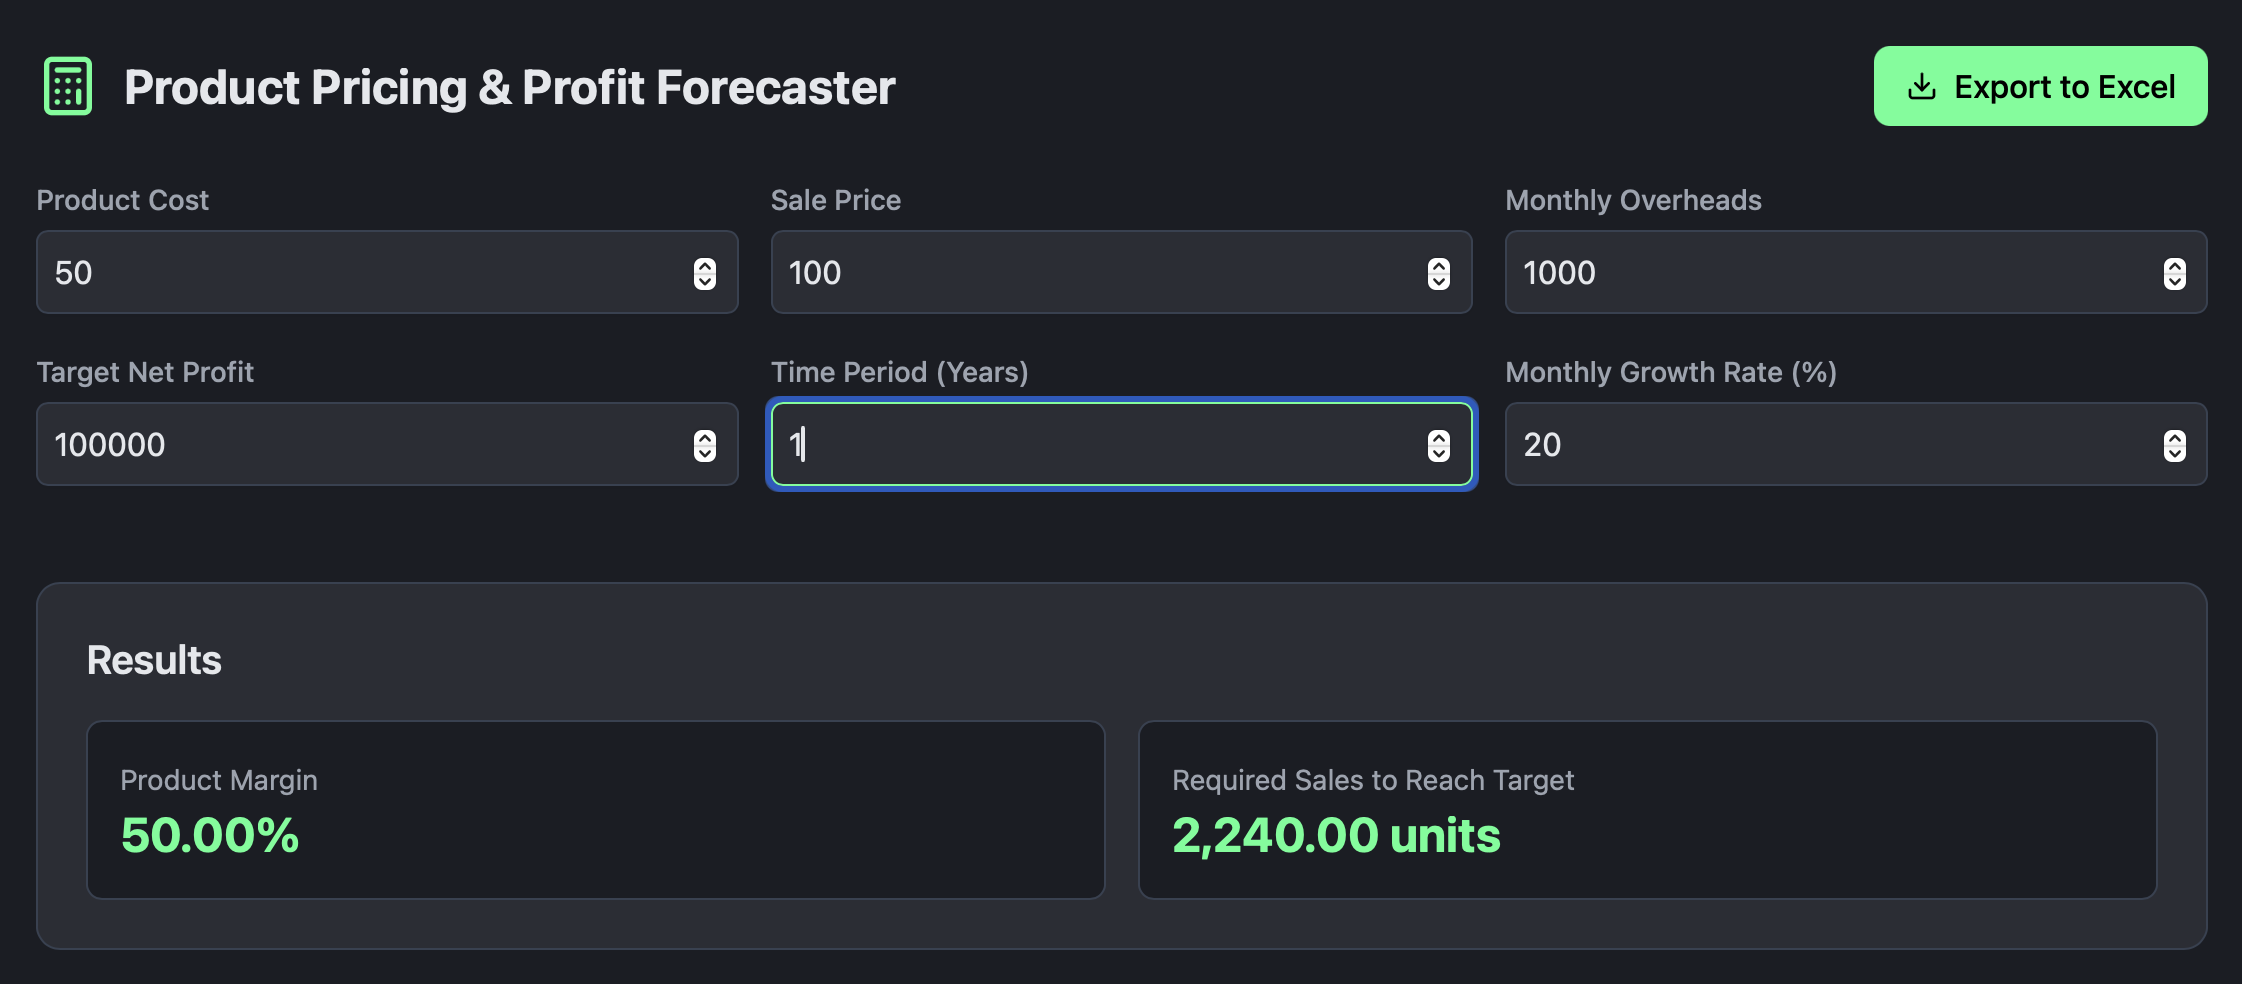This screenshot has width=2242, height=984.
Task: Click the Sale Price stepper arrows
Action: pos(1439,273)
